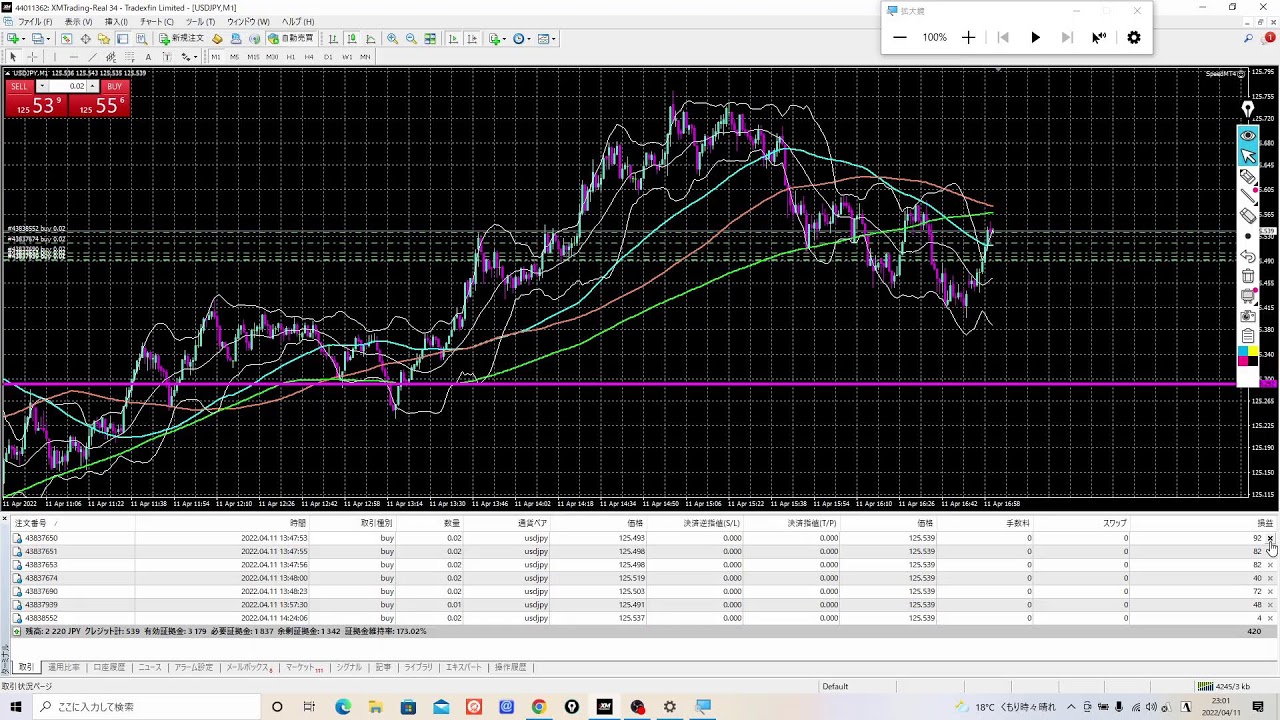Open the magnifier settings gear

click(1133, 37)
